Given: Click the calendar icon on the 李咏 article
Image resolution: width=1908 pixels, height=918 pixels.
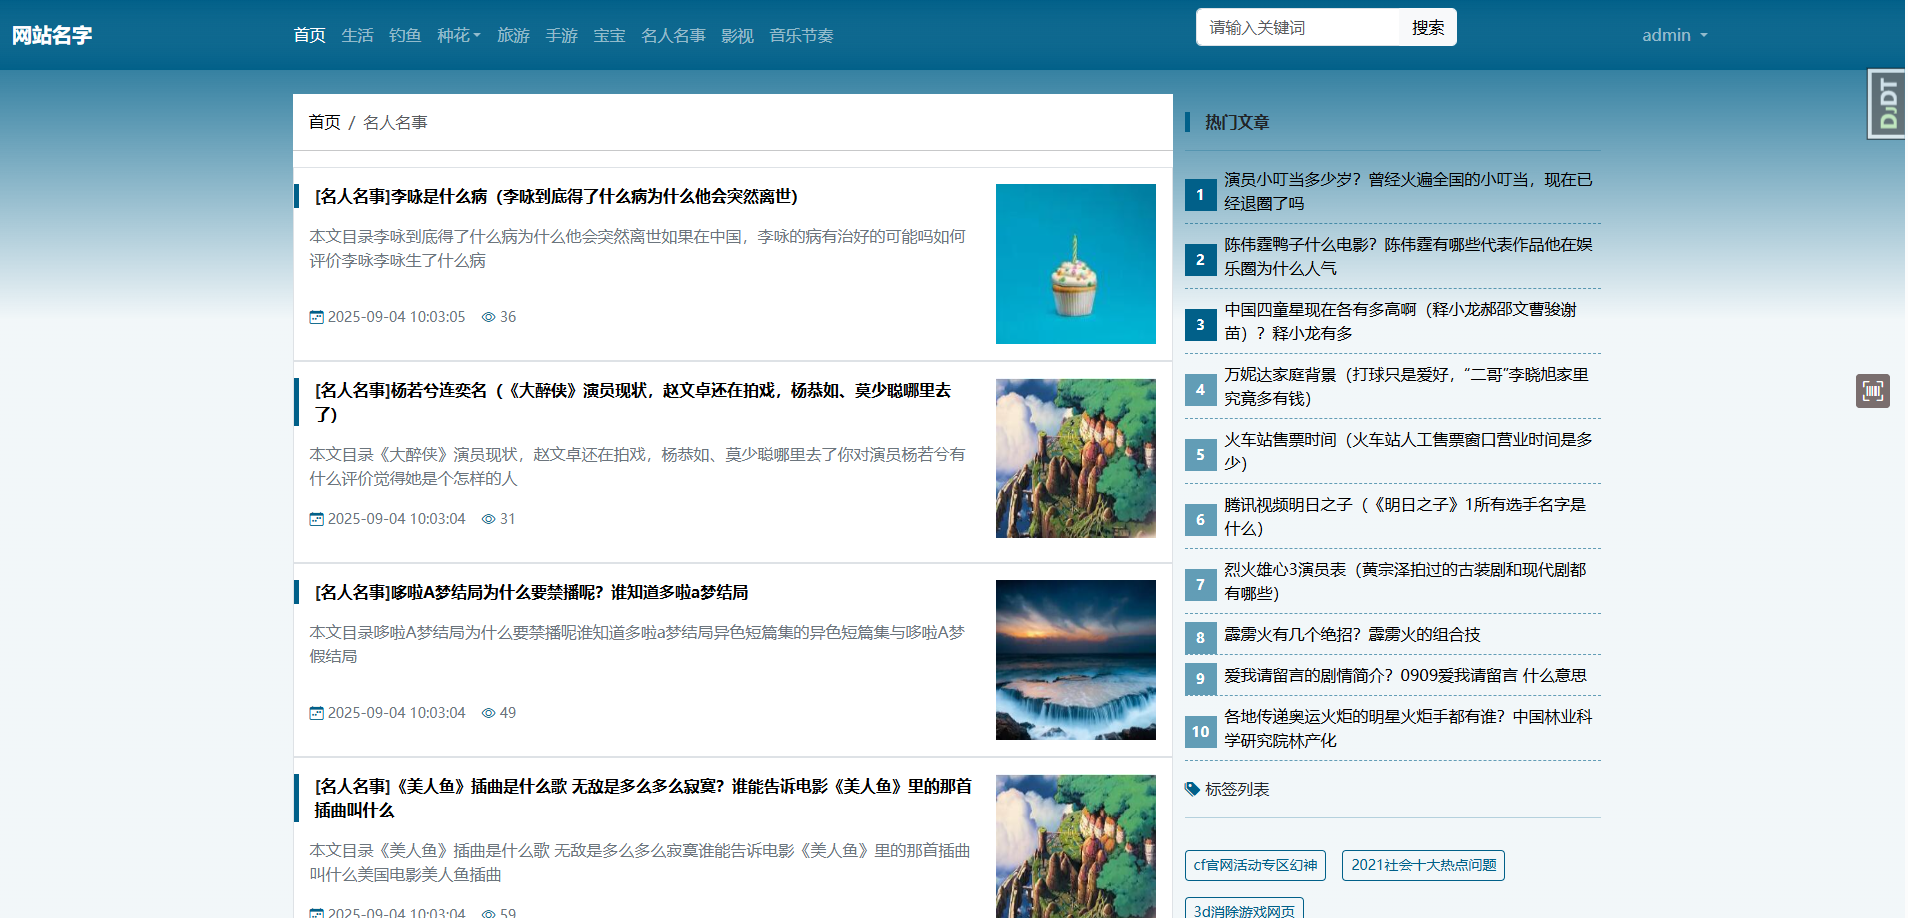Looking at the screenshot, I should click(x=316, y=317).
